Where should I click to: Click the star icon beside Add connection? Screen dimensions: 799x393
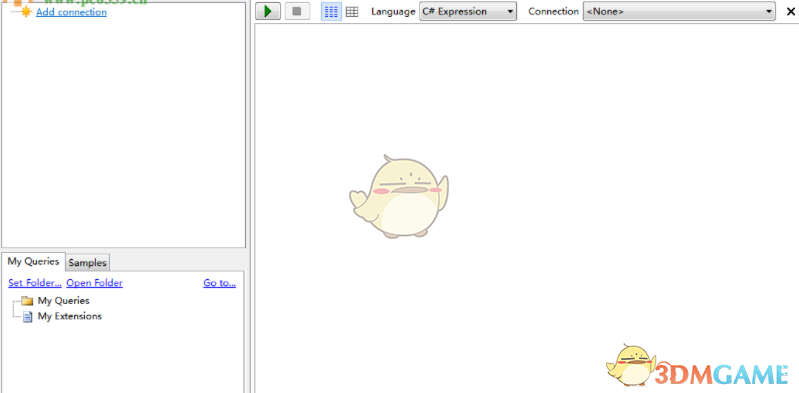(26, 12)
